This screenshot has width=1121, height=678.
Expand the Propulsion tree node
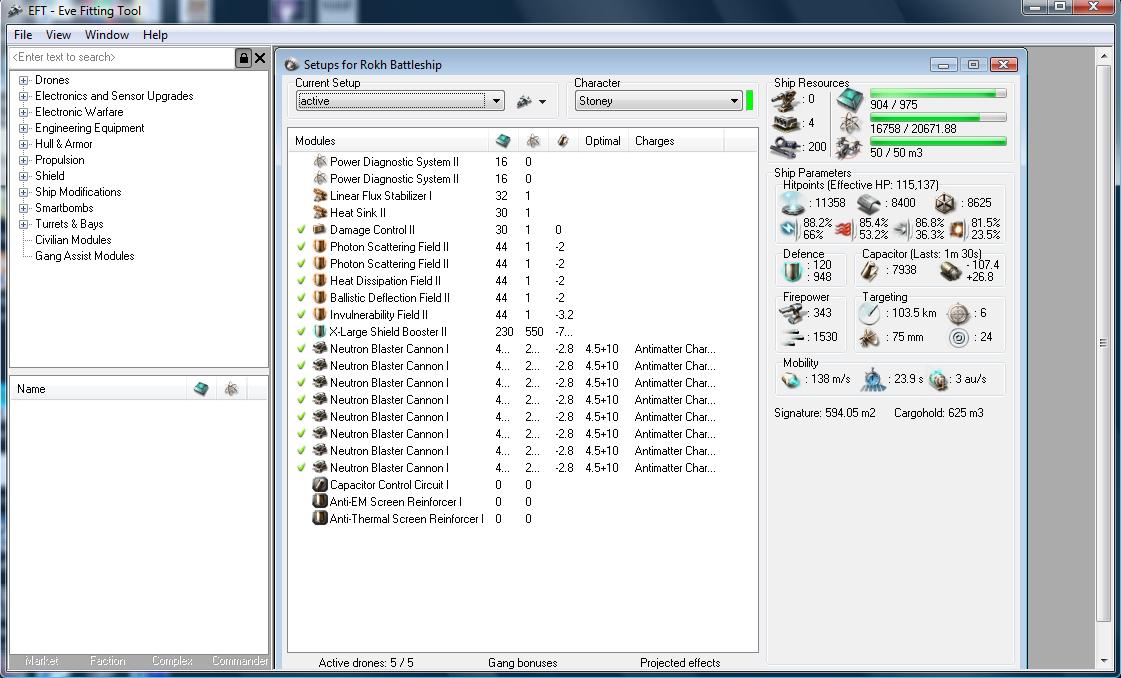pos(24,160)
